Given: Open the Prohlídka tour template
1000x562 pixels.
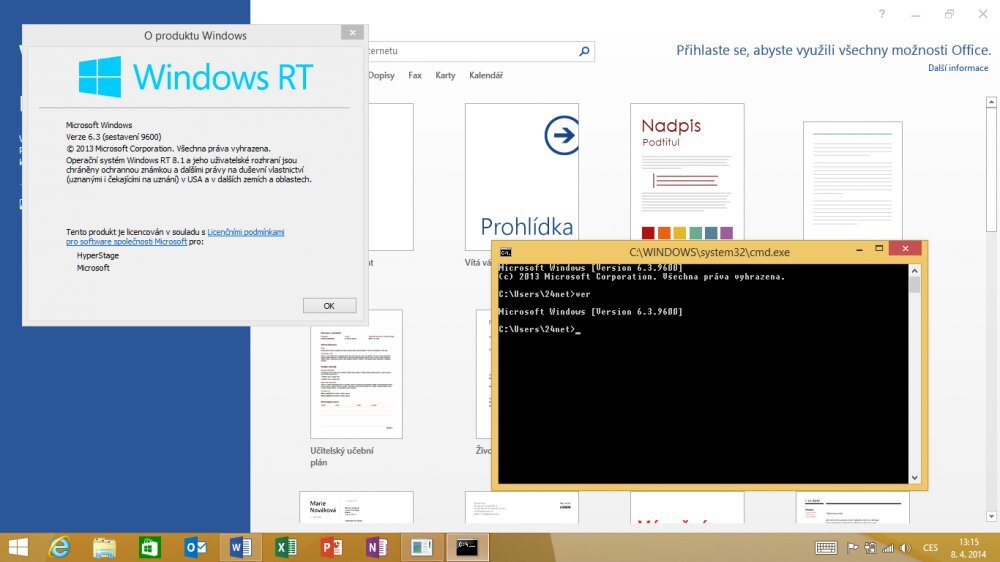Looking at the screenshot, I should 522,177.
